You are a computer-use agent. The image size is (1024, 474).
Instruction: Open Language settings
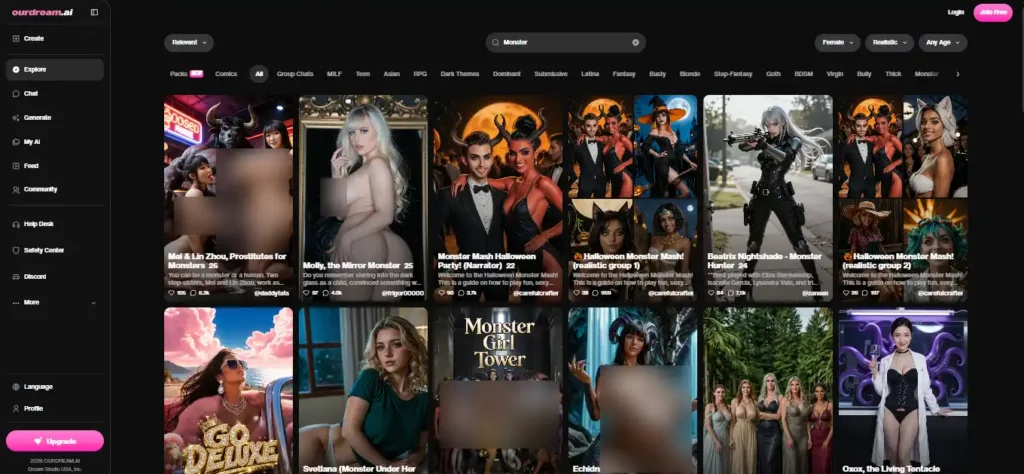coord(55,387)
